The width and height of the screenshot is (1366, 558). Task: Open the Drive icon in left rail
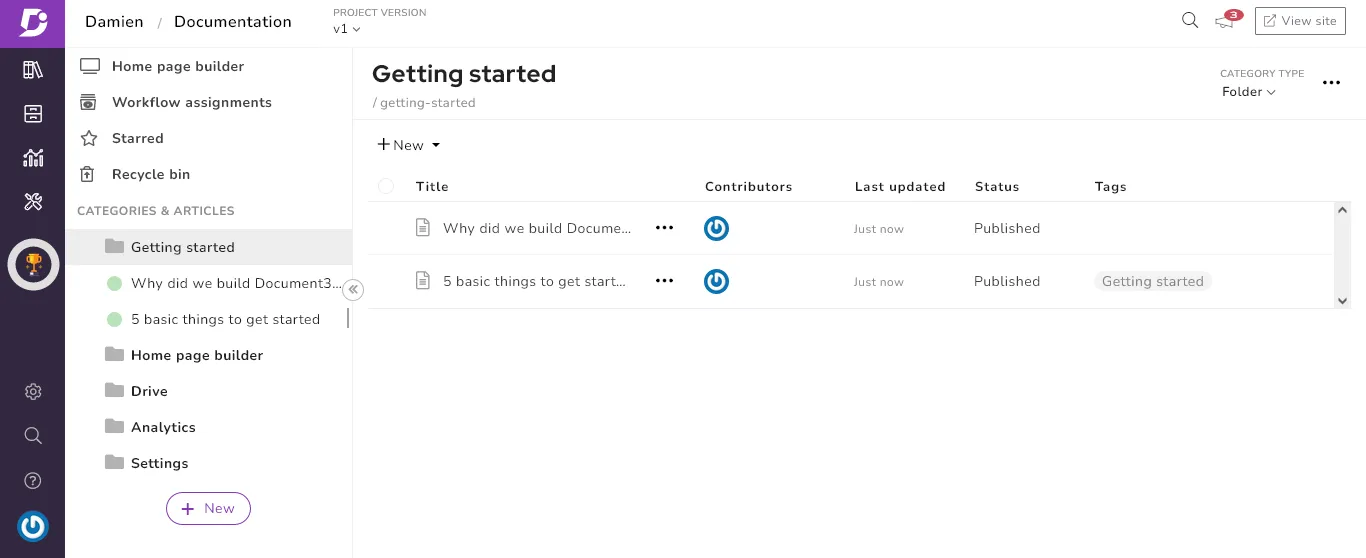(33, 113)
